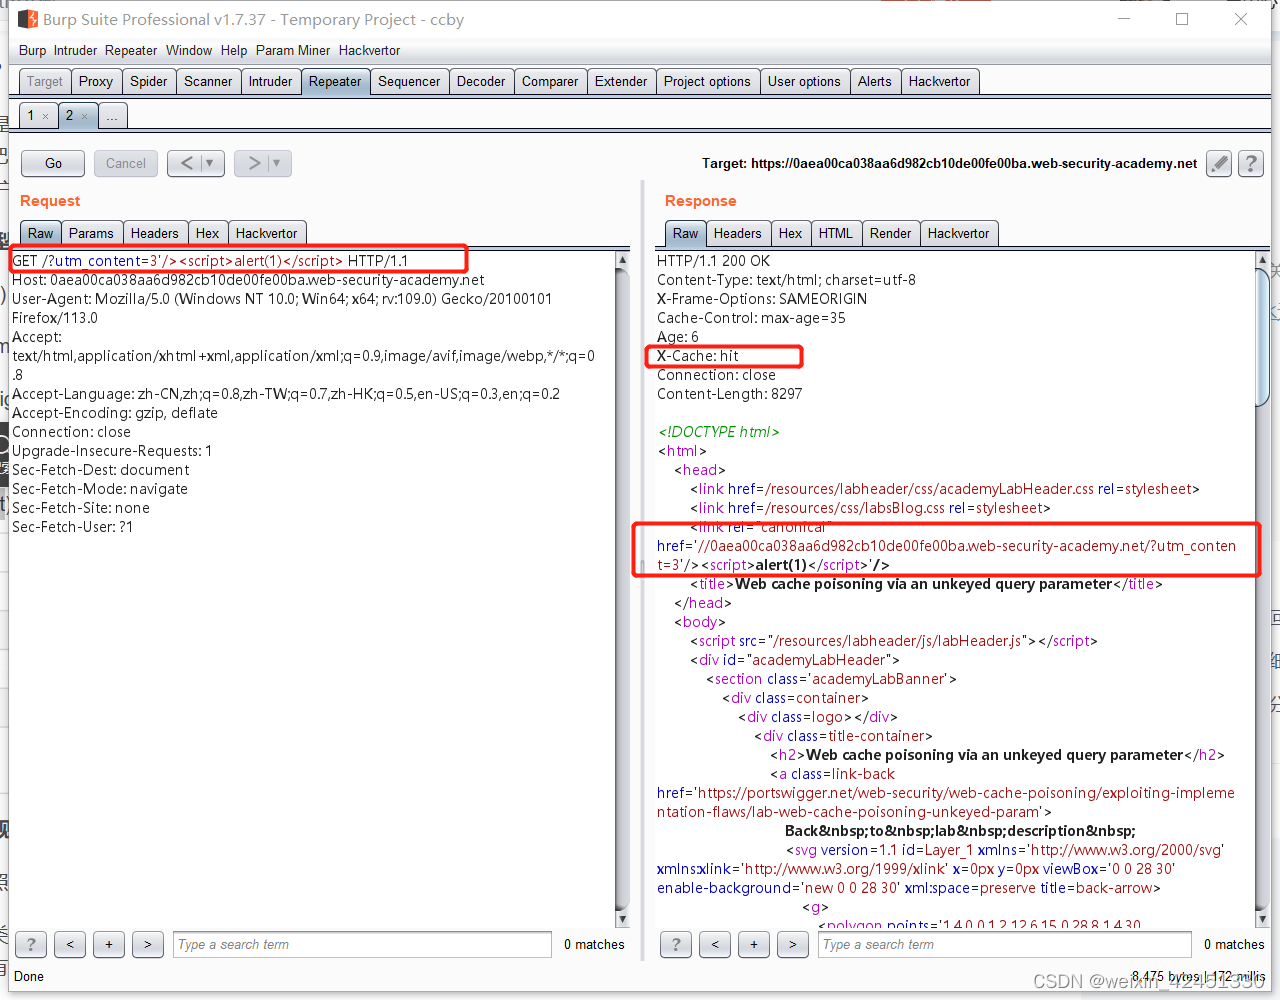
Task: Open the Repeater menu in menu bar
Action: click(131, 50)
